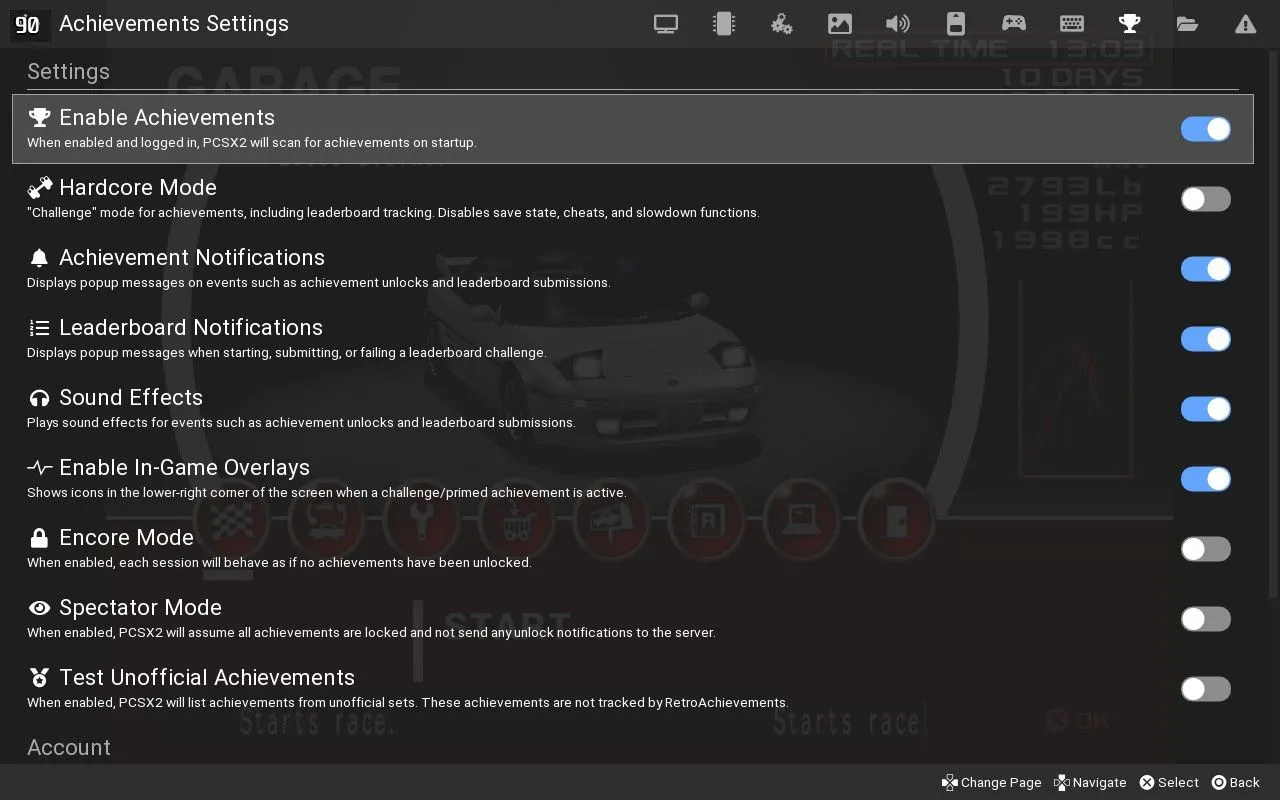The height and width of the screenshot is (800, 1280).
Task: Click headphones icon beside Sound Effects
Action: point(39,398)
